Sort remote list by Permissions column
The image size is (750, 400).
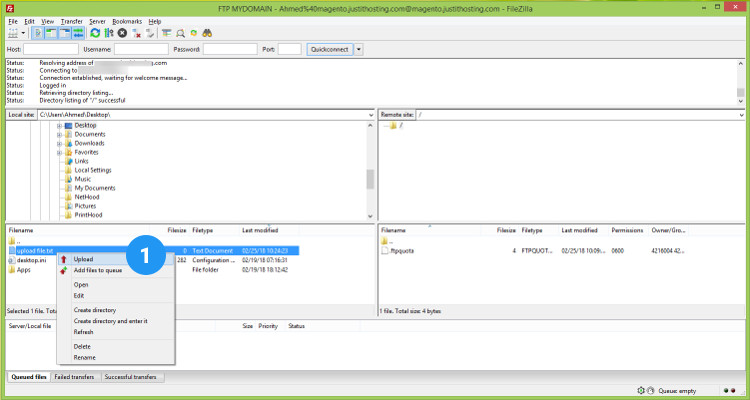627,230
